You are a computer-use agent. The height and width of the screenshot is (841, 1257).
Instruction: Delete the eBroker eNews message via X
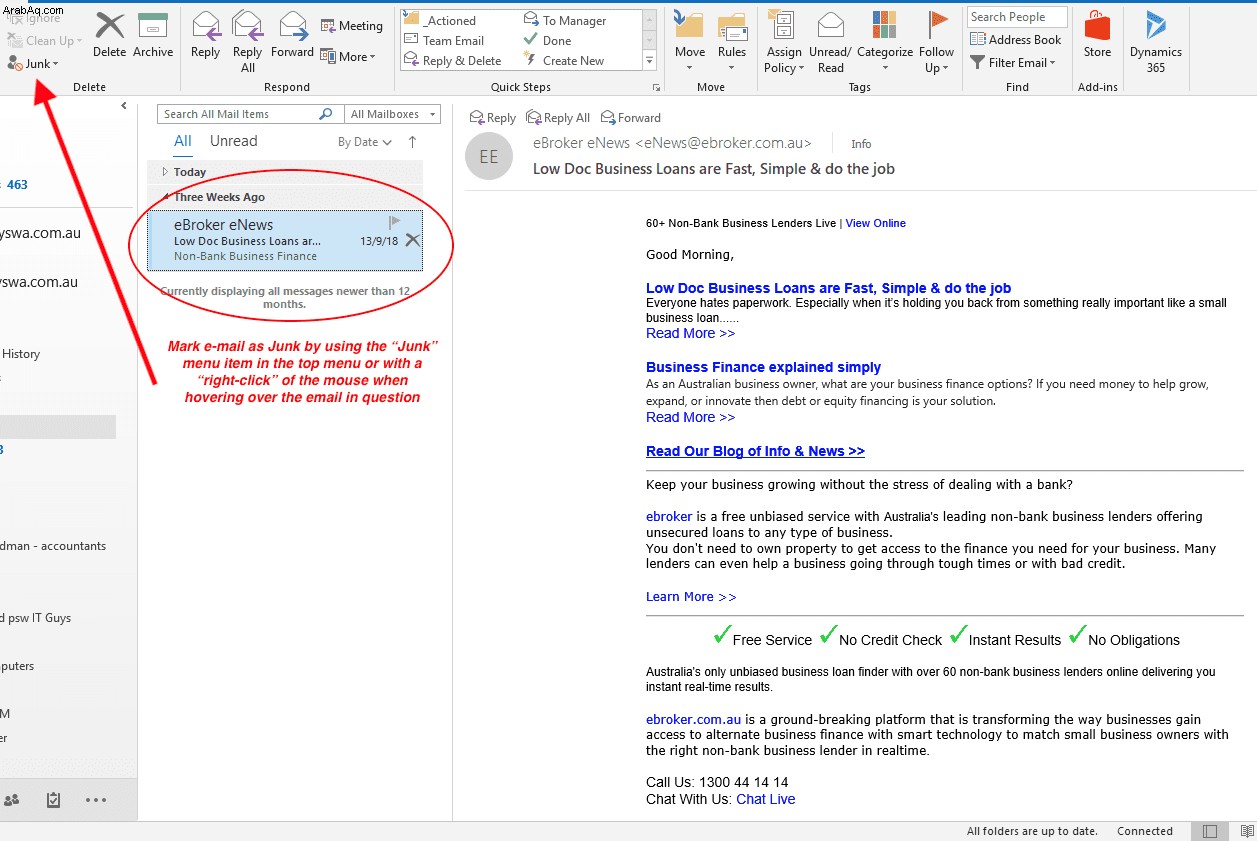point(412,240)
